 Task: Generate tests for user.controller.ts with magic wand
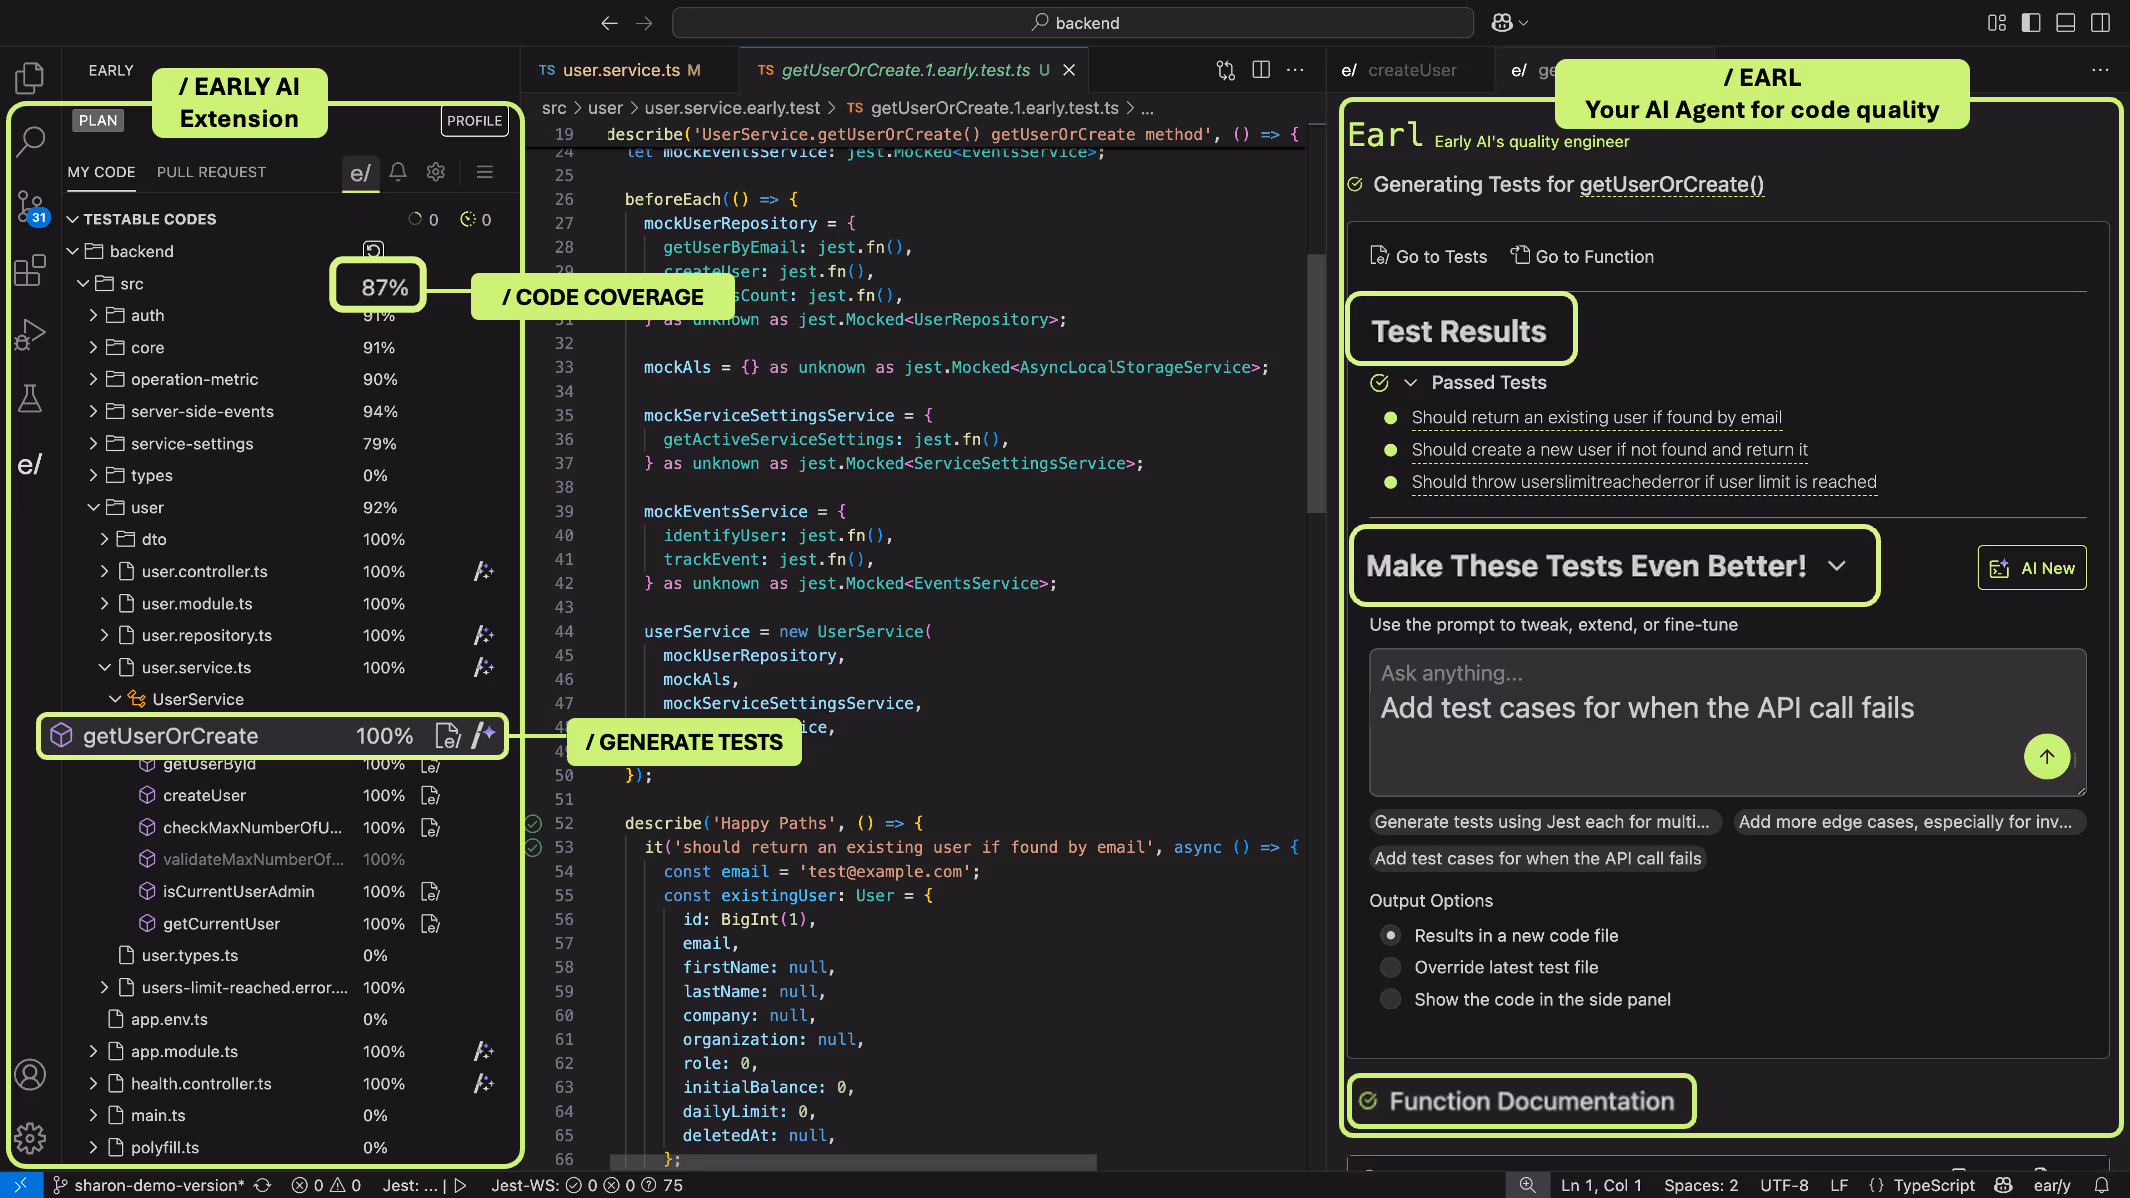484,571
